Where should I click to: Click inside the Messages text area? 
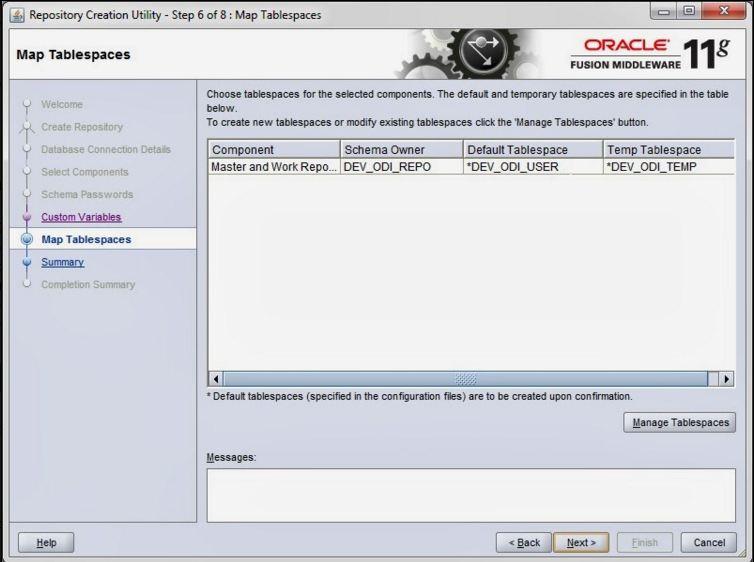471,495
